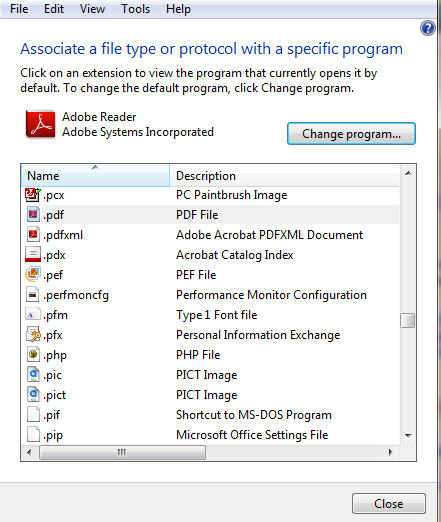
Task: Select the .pdf extension name
Action: click(x=53, y=215)
